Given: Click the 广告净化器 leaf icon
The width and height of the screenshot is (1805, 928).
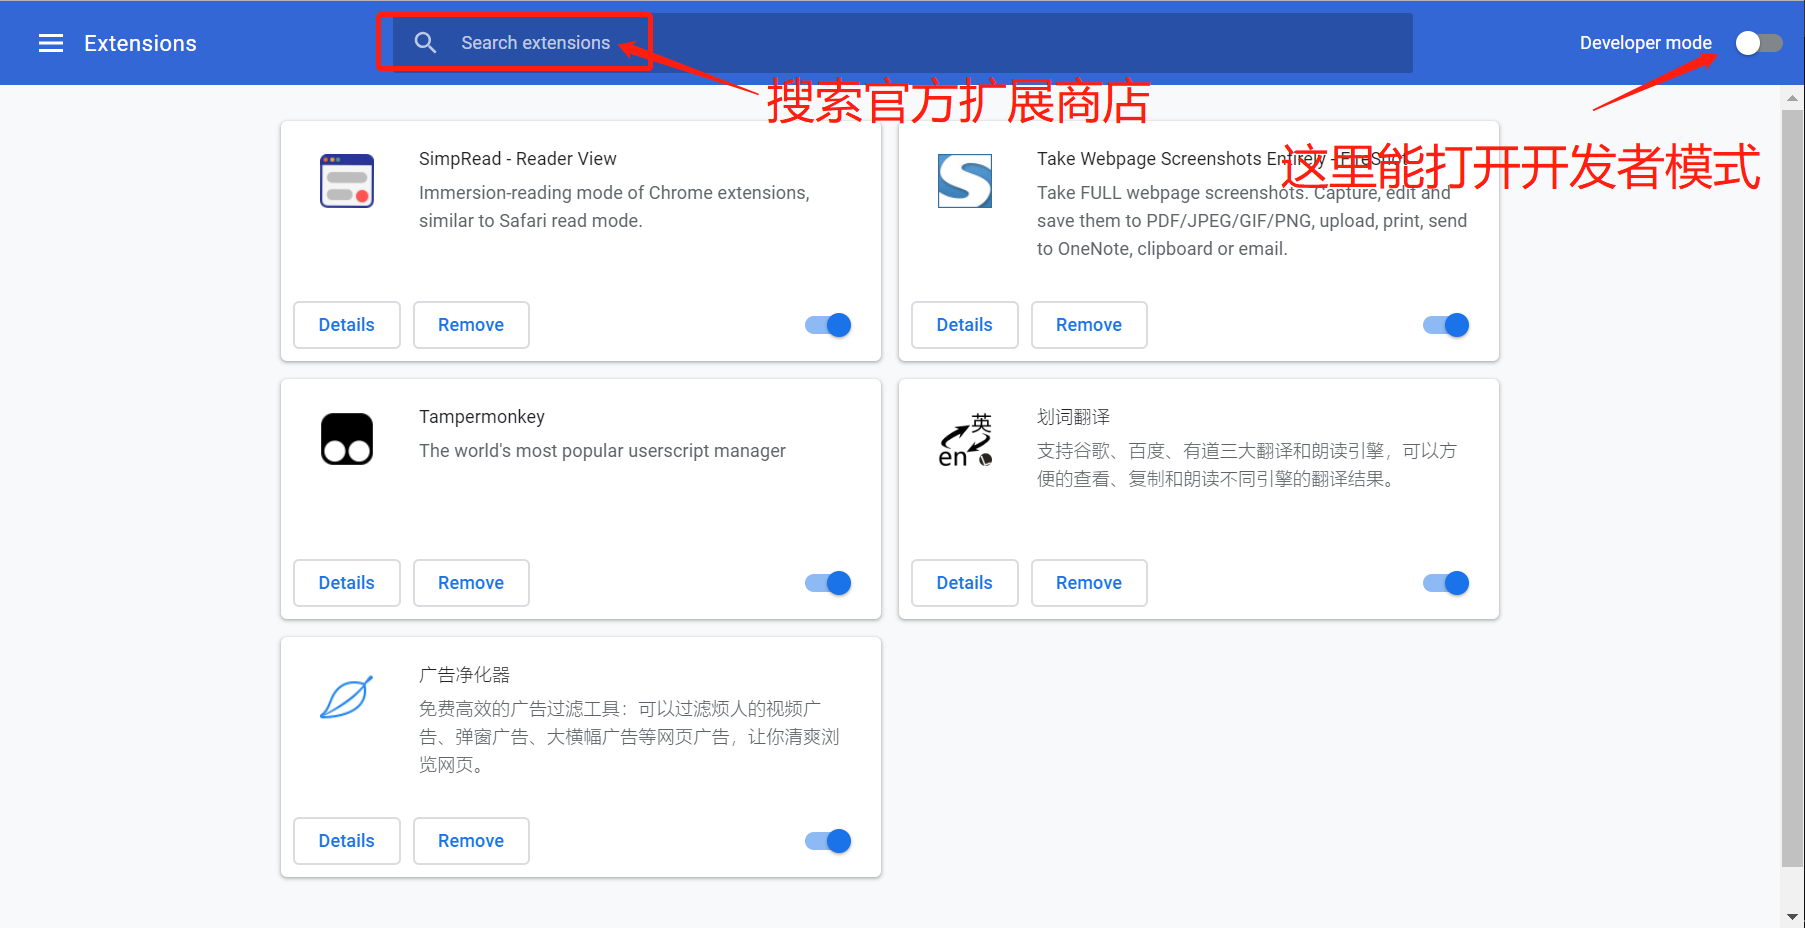Looking at the screenshot, I should (x=347, y=697).
